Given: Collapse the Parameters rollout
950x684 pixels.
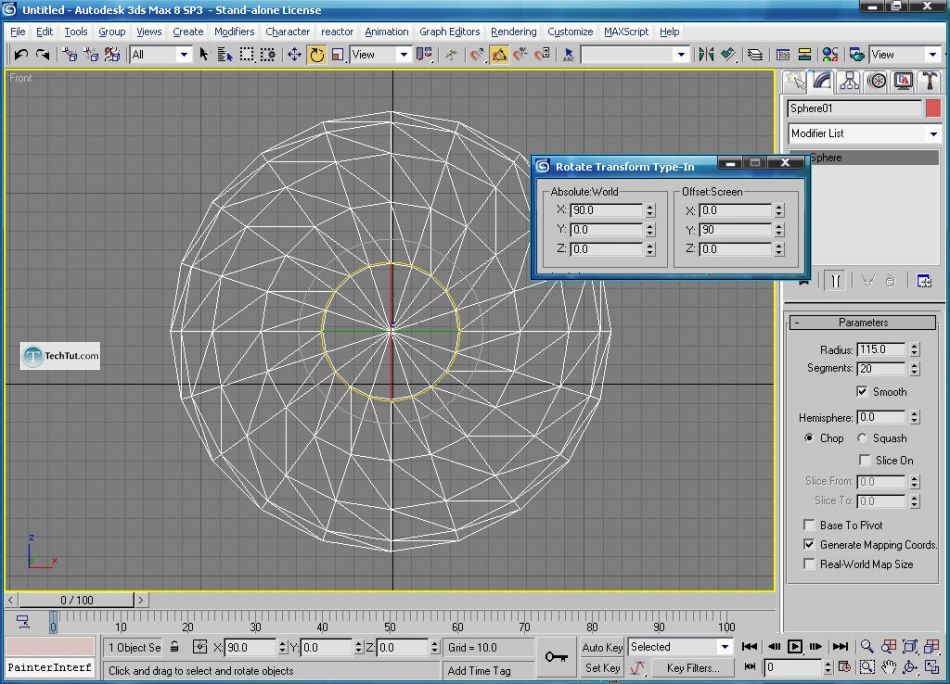Looking at the screenshot, I should (x=863, y=322).
